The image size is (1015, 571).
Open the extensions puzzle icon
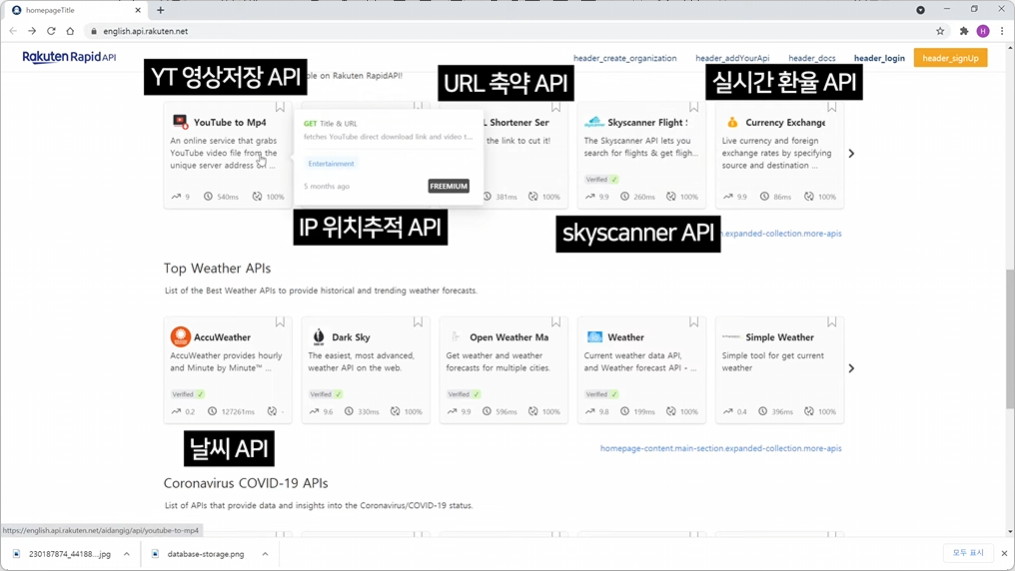pyautogui.click(x=964, y=31)
